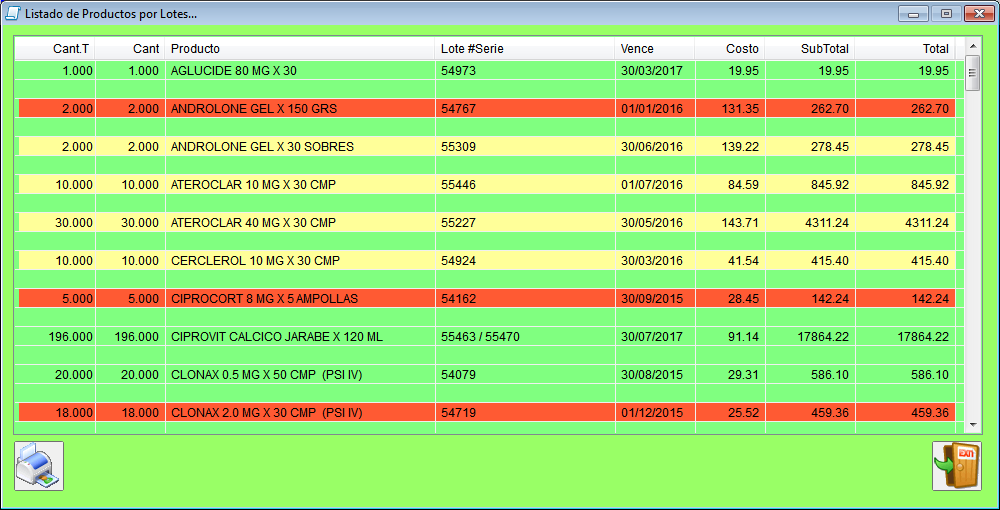Image resolution: width=1000 pixels, height=510 pixels.
Task: Select CERCLEROL 10 MG X 30 CMP
Action: tap(255, 261)
